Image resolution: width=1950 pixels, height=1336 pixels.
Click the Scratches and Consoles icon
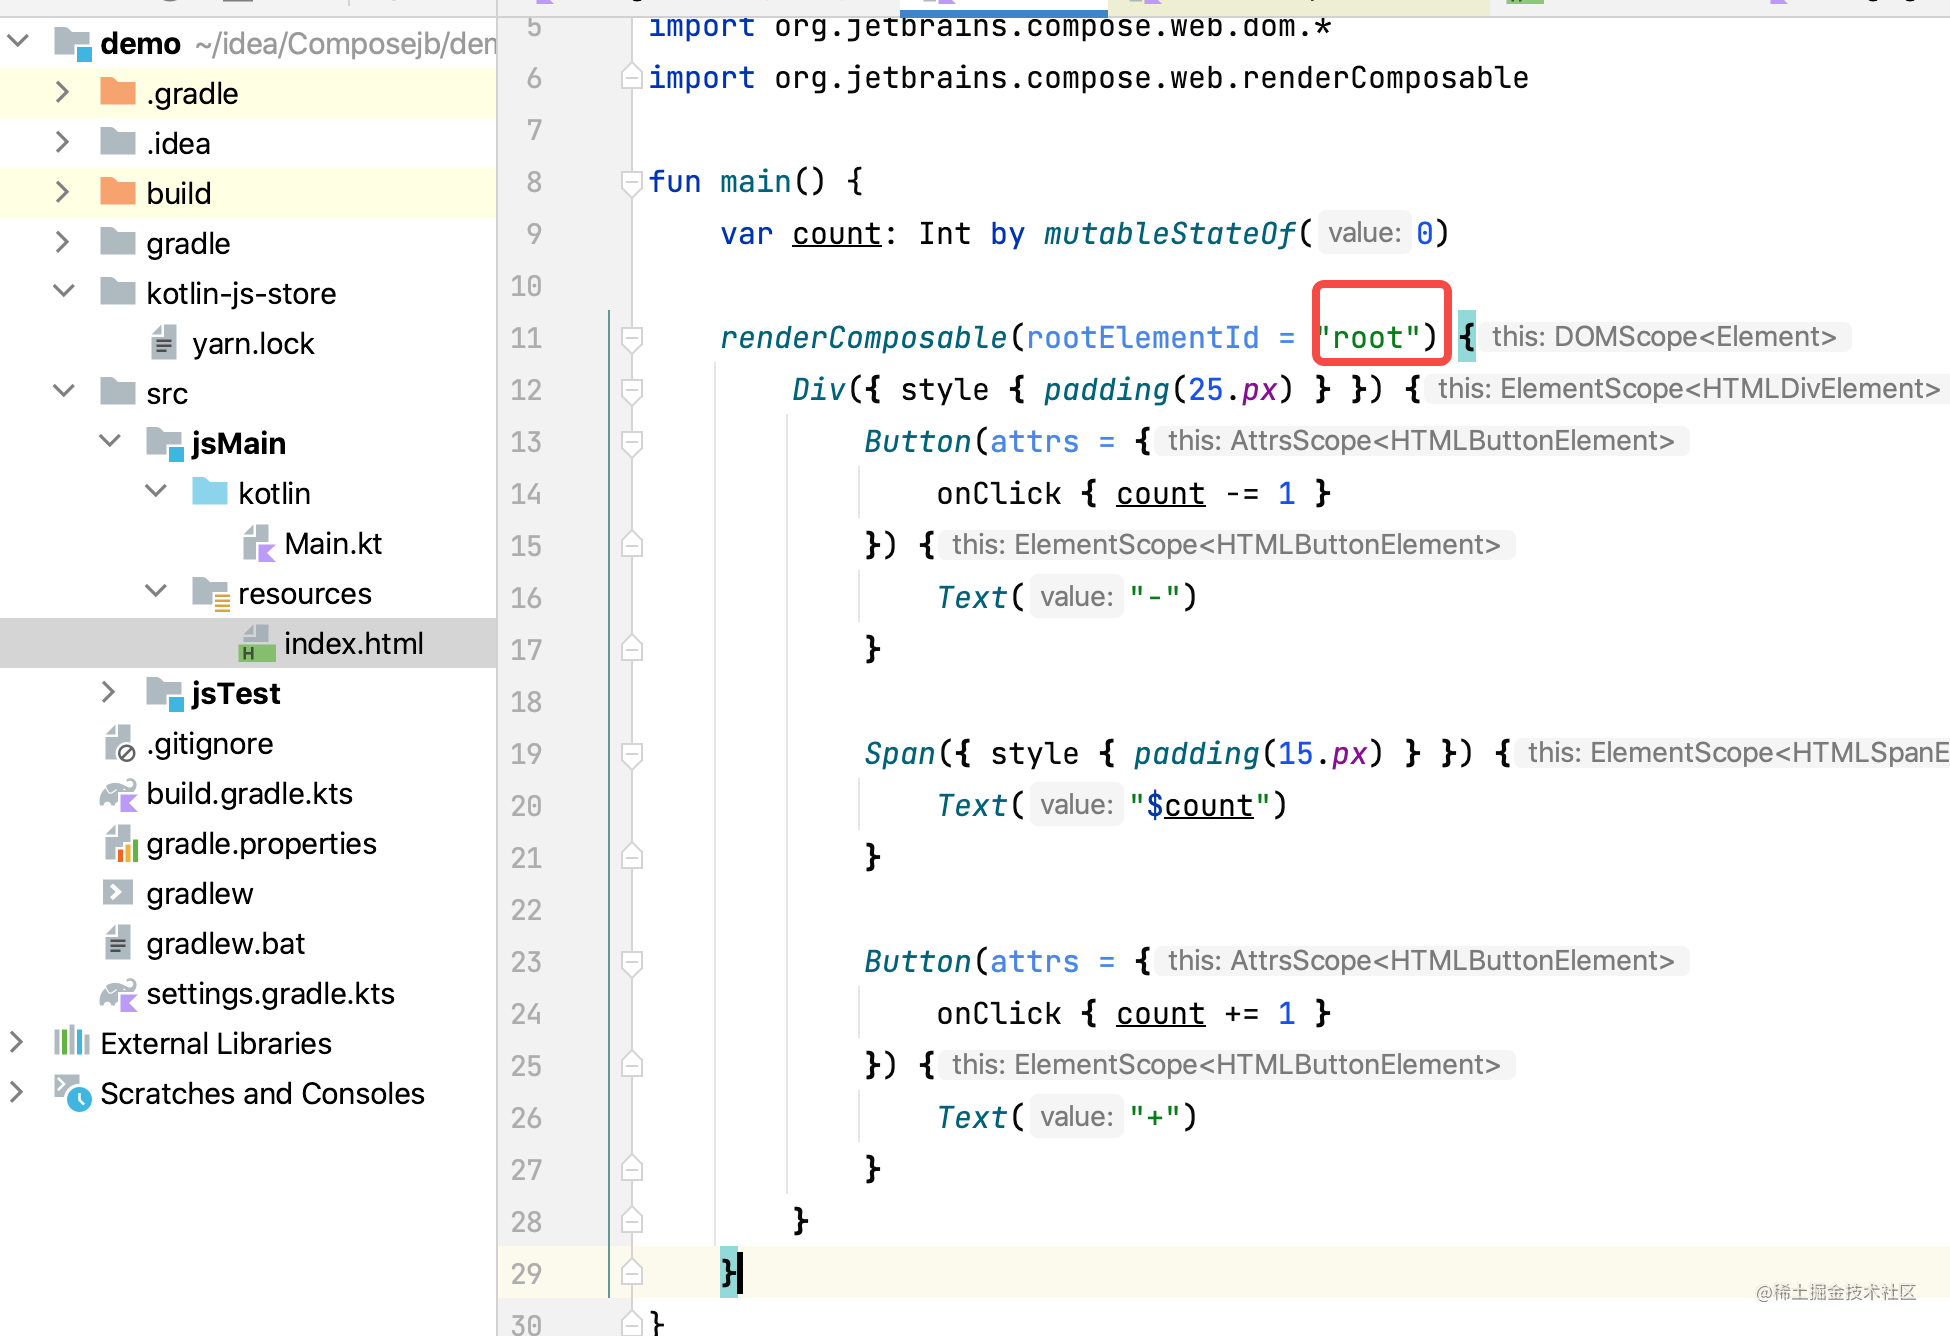pos(72,1093)
